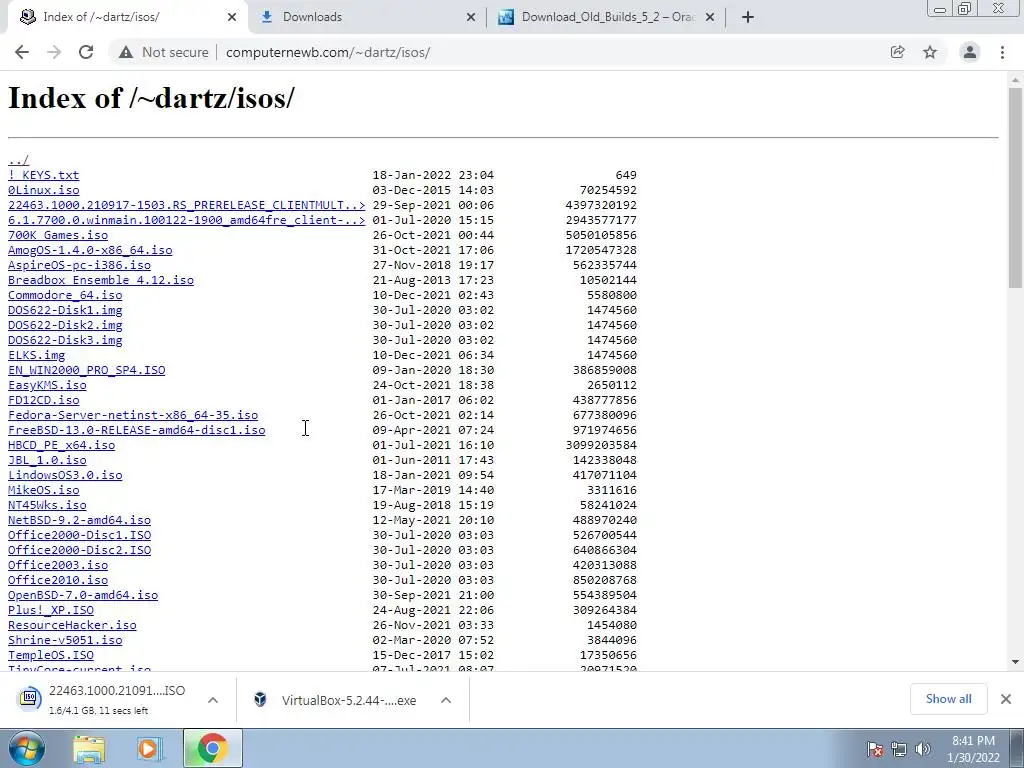
Task: Close the Index of /~dartz/isos/ tab
Action: pos(232,17)
